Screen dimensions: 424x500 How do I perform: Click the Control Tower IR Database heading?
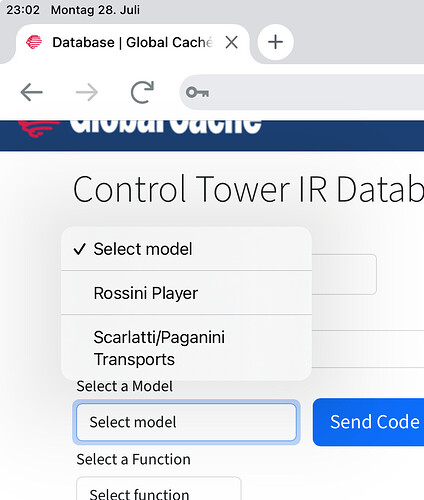pyautogui.click(x=248, y=189)
